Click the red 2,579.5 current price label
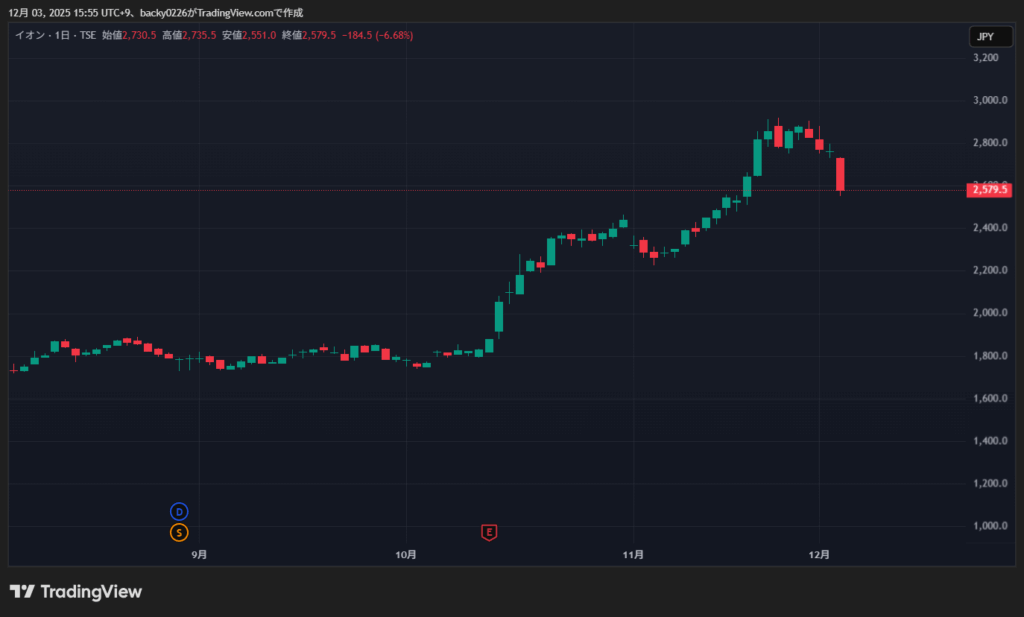This screenshot has width=1024, height=617. (989, 189)
